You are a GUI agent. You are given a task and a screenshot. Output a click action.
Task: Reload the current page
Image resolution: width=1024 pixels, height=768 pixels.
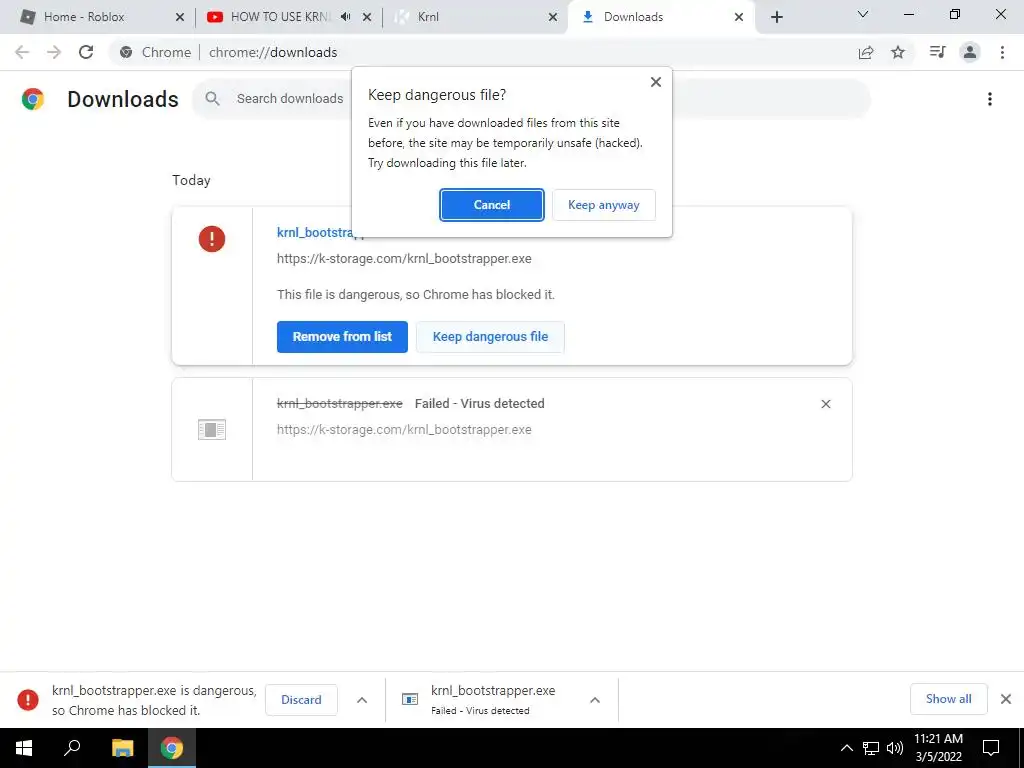86,52
